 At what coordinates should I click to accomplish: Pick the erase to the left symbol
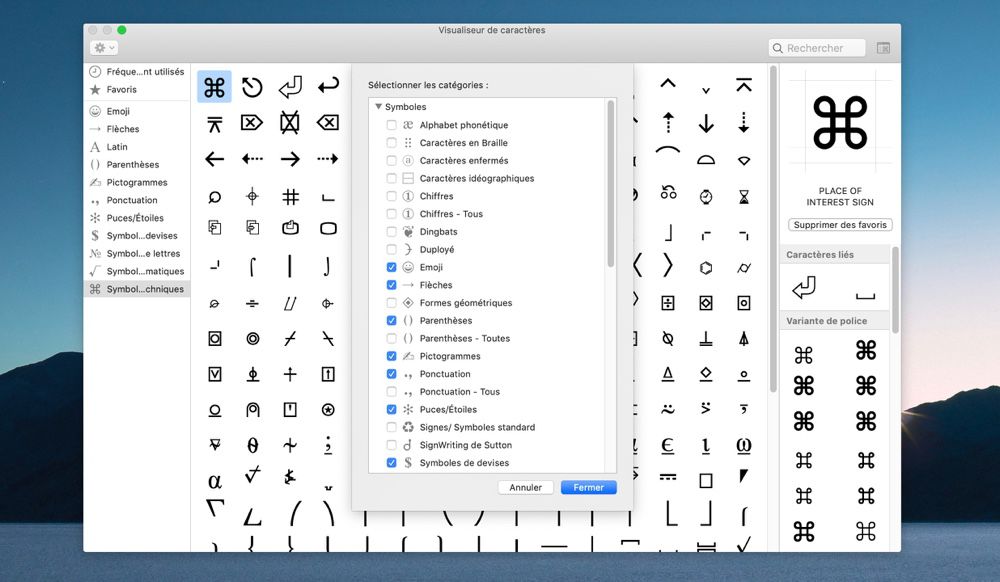pos(328,122)
